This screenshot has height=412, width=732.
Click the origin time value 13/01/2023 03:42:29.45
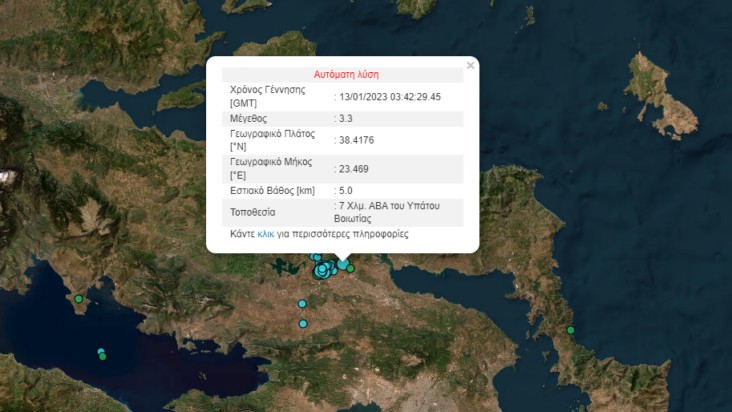pos(390,96)
